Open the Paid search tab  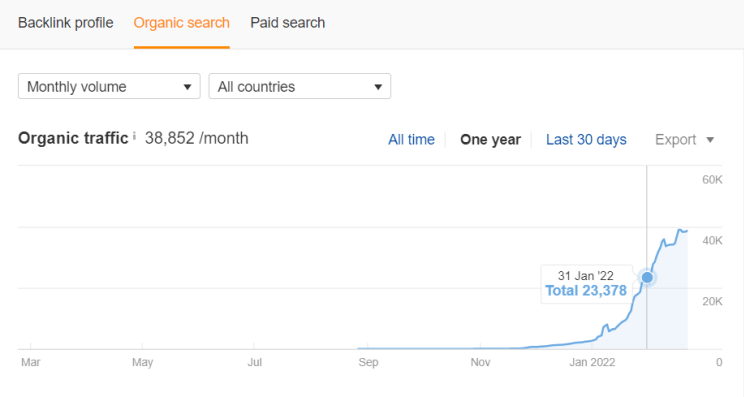288,23
